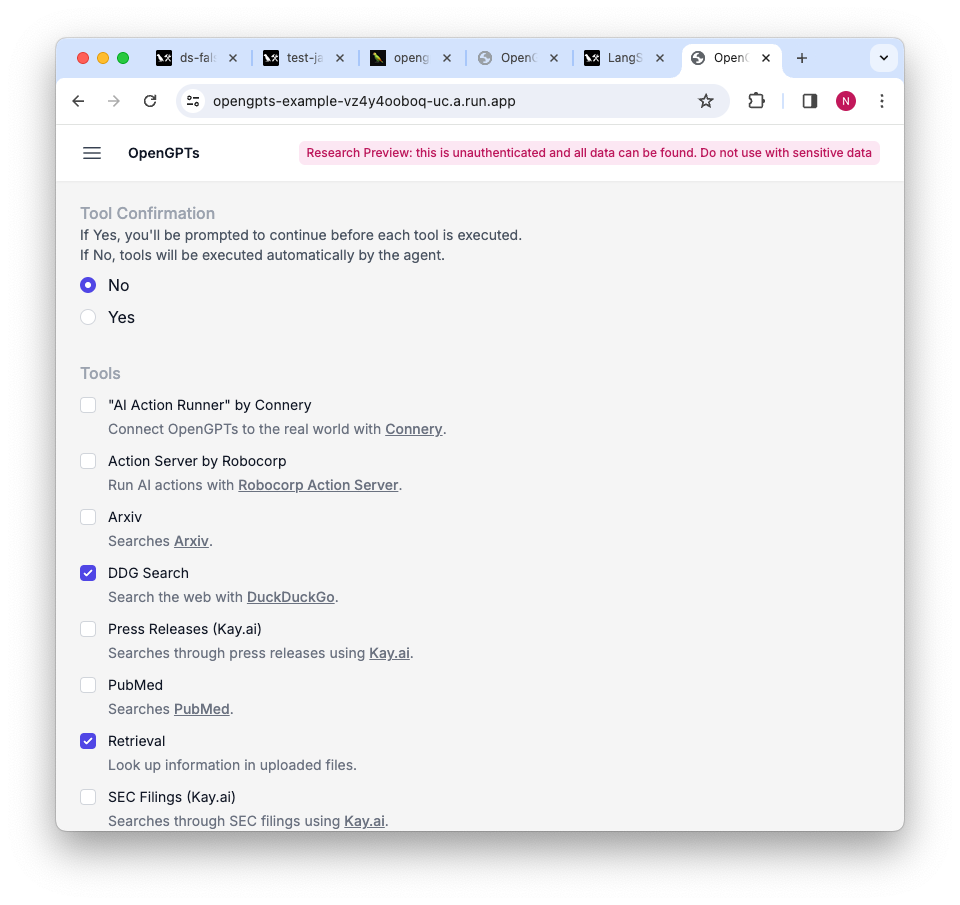Open Chrome three-dot menu
The height and width of the screenshot is (905, 960).
point(882,101)
